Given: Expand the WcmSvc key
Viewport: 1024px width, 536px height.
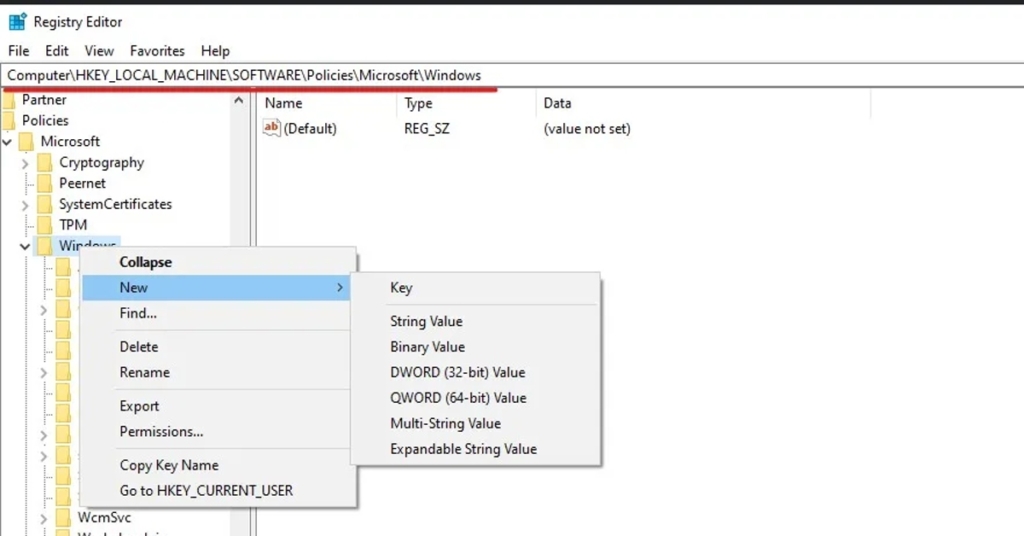Looking at the screenshot, I should coord(43,519).
